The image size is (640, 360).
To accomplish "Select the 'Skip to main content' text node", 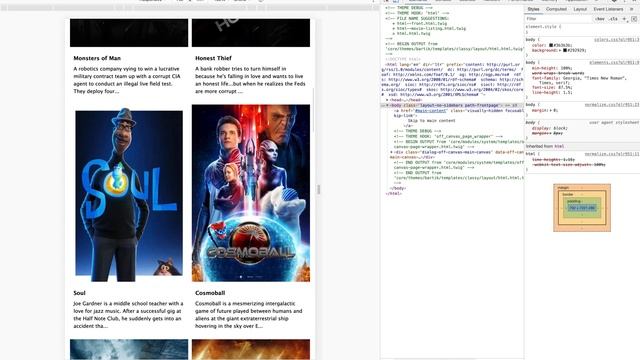I will [x=431, y=121].
